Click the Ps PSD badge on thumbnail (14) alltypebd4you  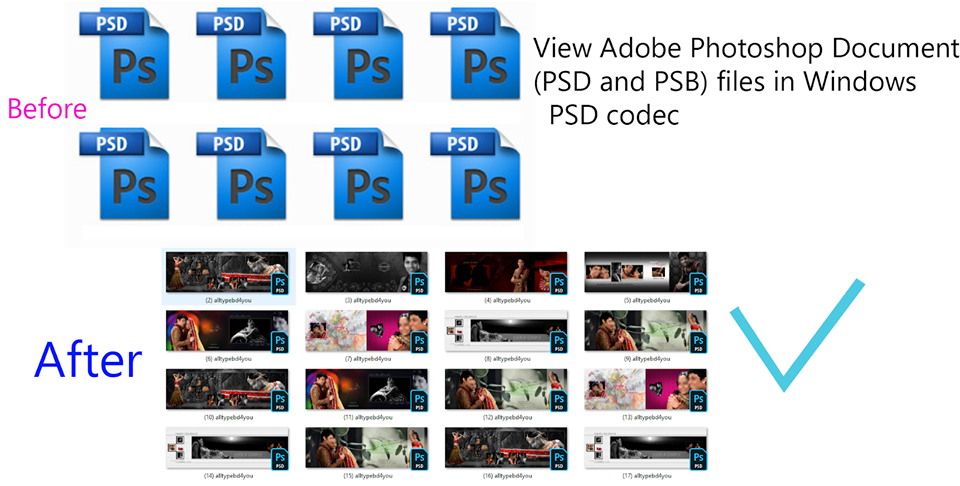(280, 460)
